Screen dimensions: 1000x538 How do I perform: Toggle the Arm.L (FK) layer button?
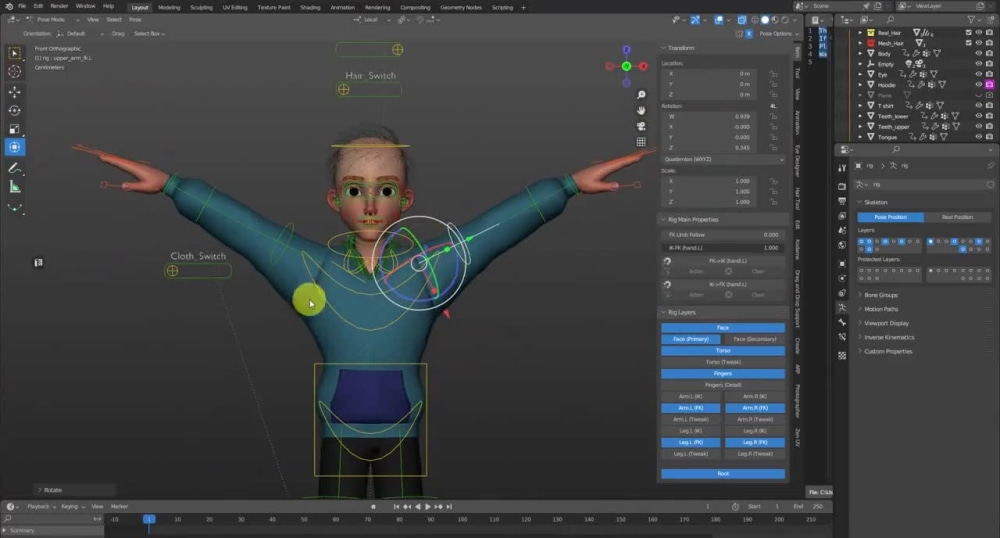(x=691, y=408)
